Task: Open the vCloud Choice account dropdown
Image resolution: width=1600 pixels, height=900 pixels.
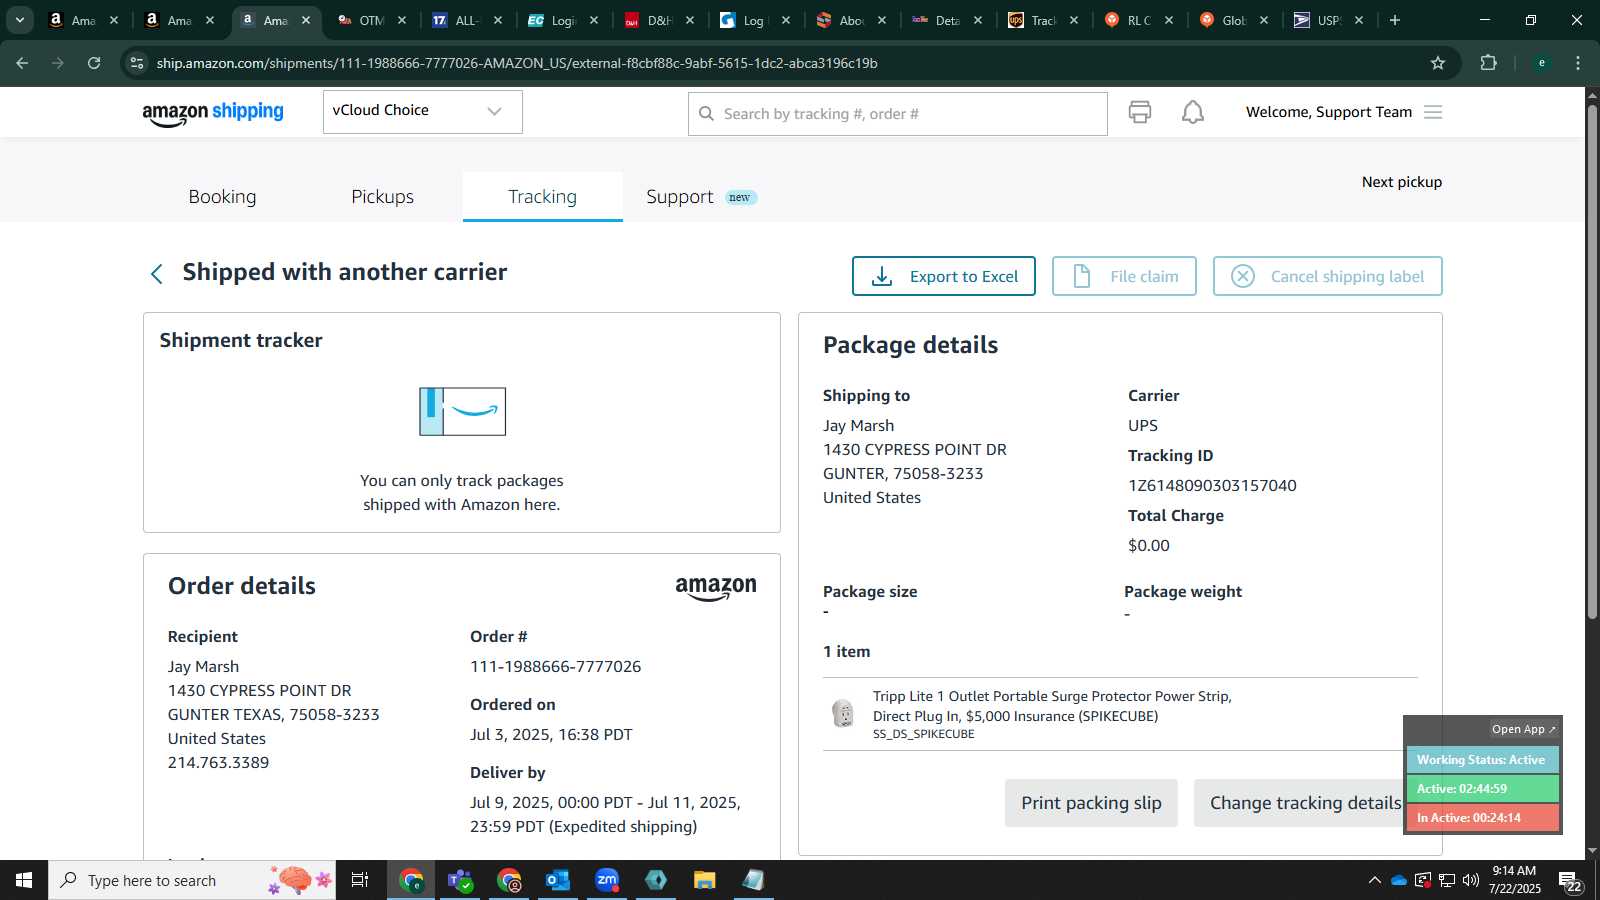Action: tap(422, 111)
